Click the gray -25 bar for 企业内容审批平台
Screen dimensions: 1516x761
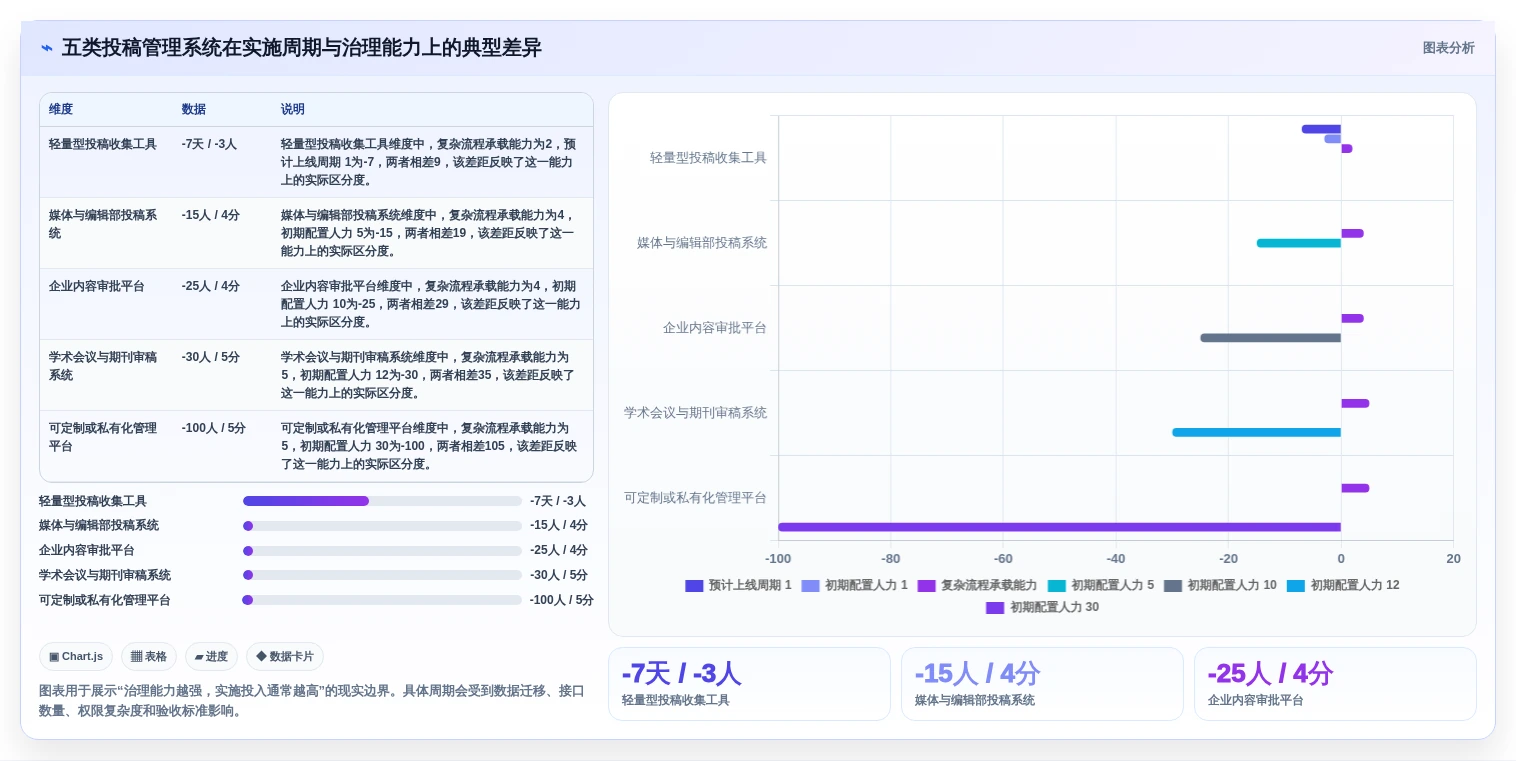[x=1270, y=338]
